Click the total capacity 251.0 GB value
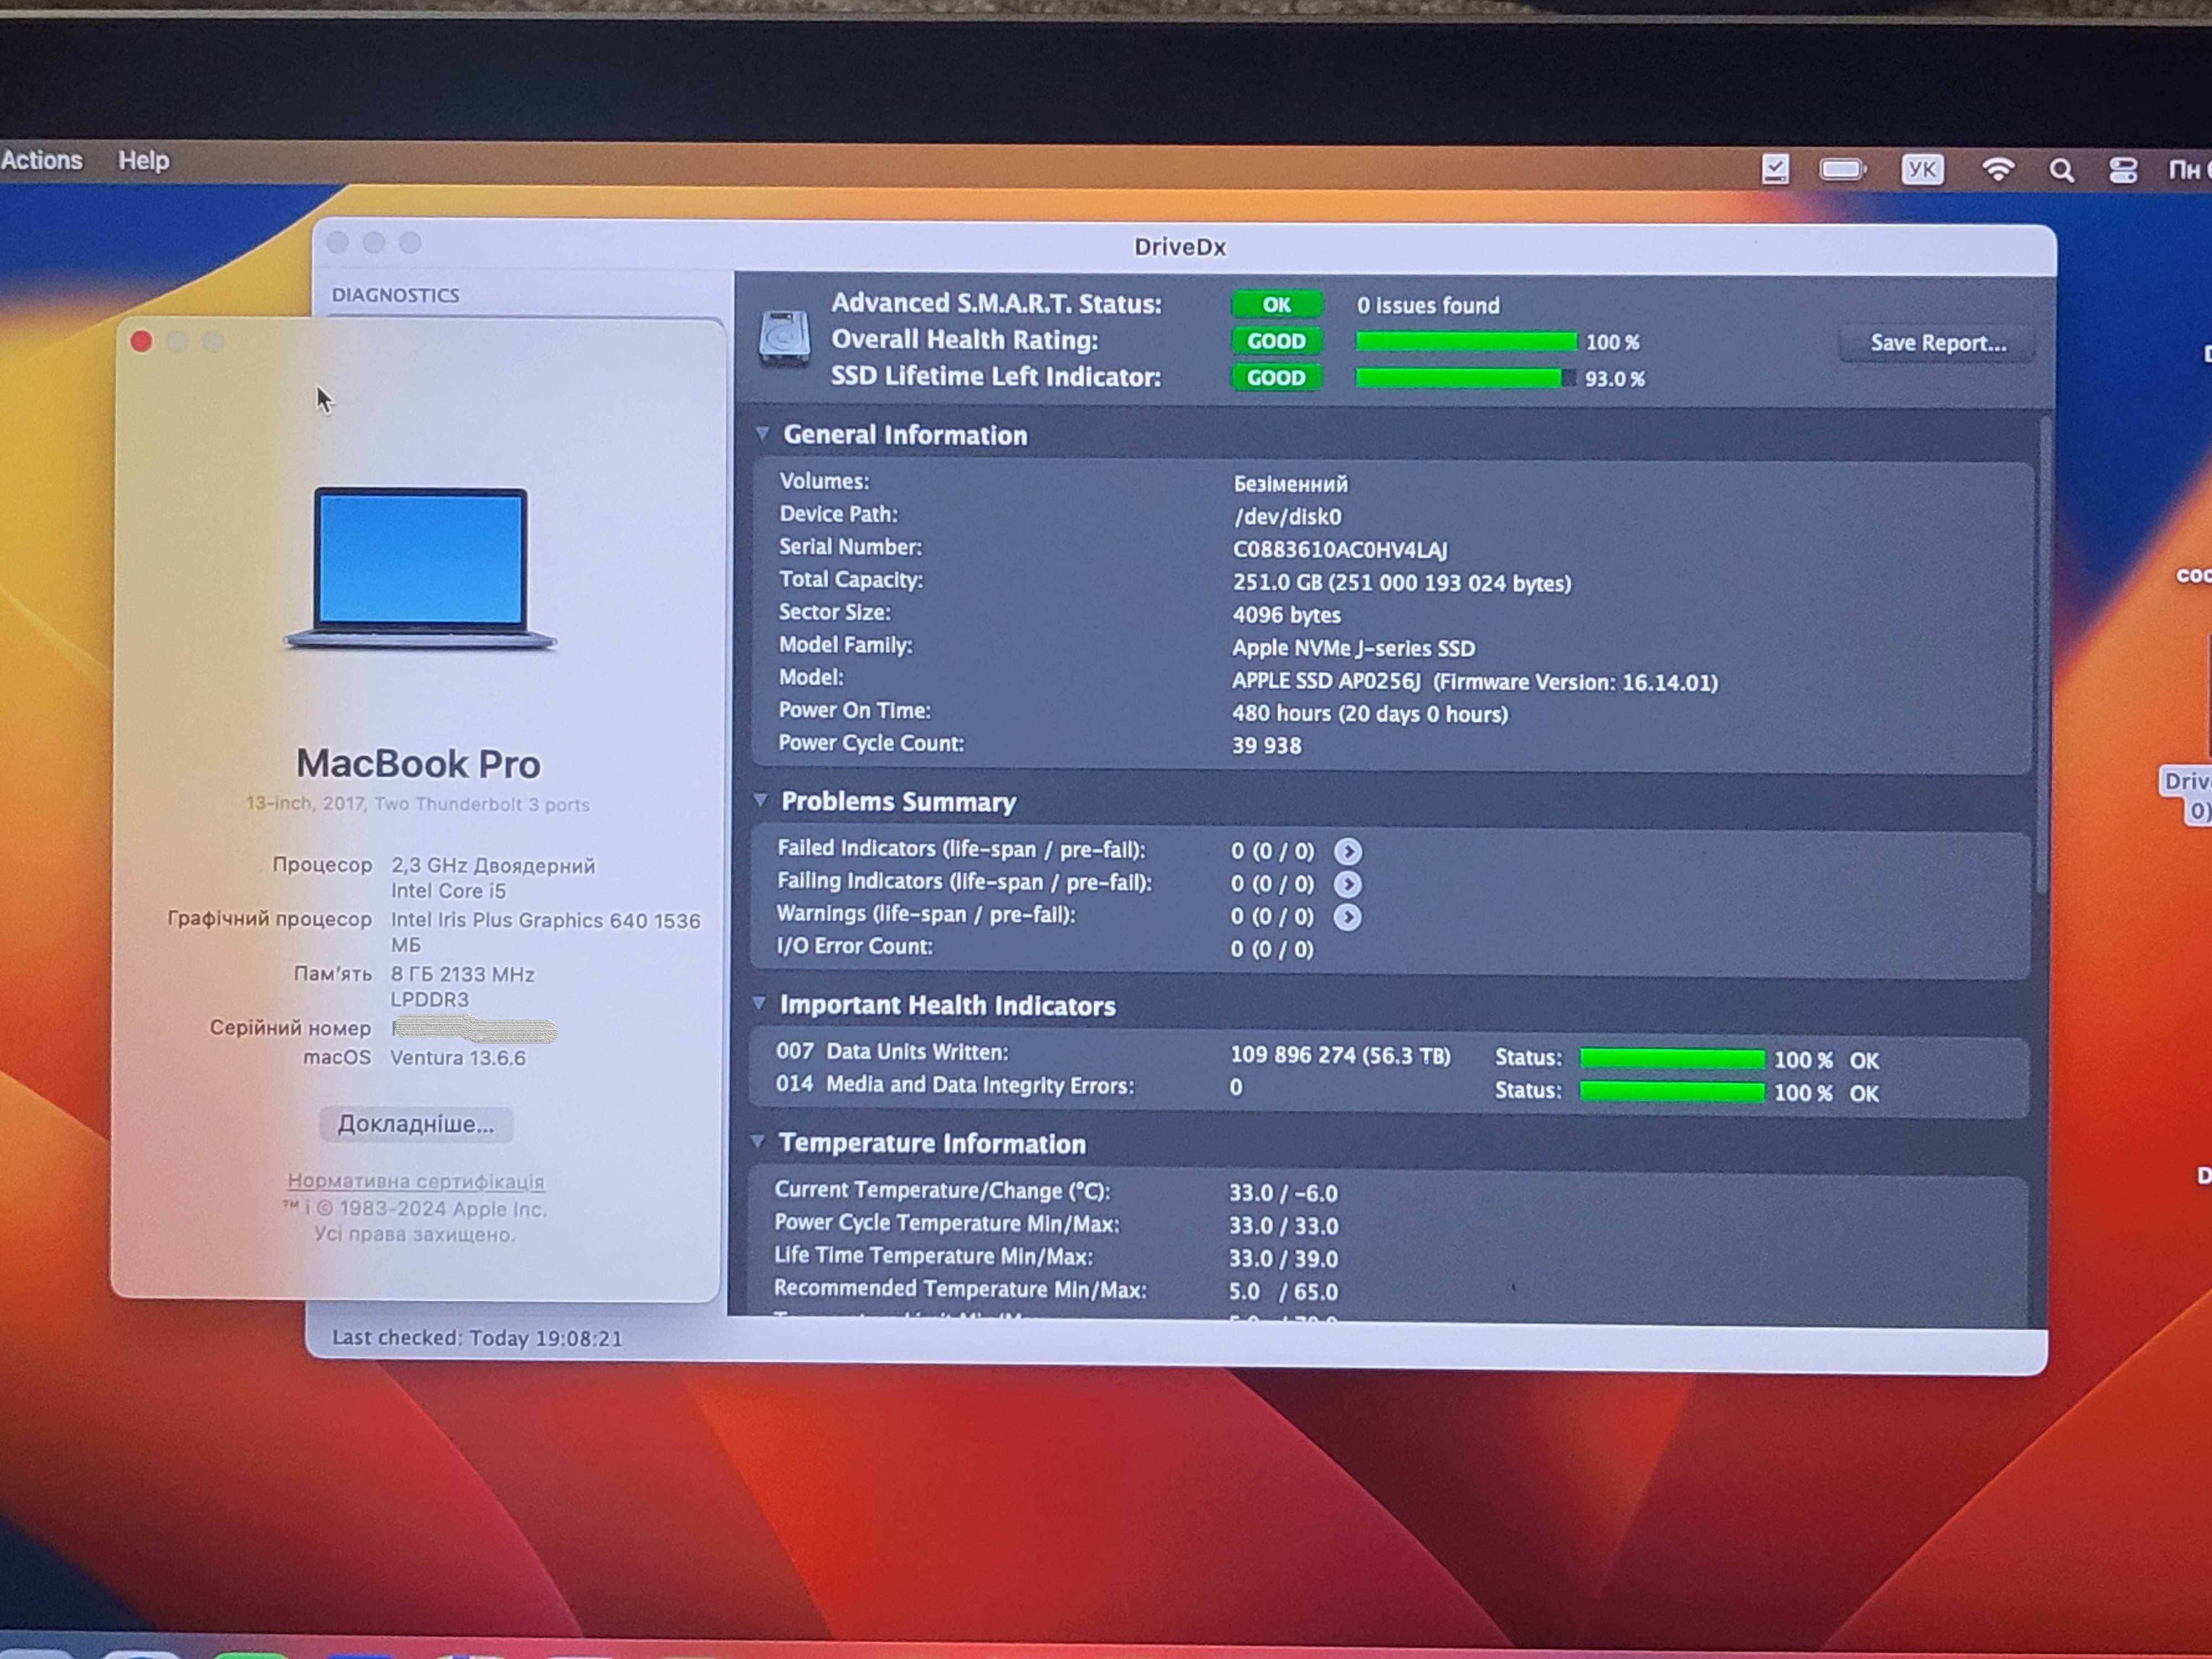This screenshot has width=2212, height=1659. [1401, 583]
